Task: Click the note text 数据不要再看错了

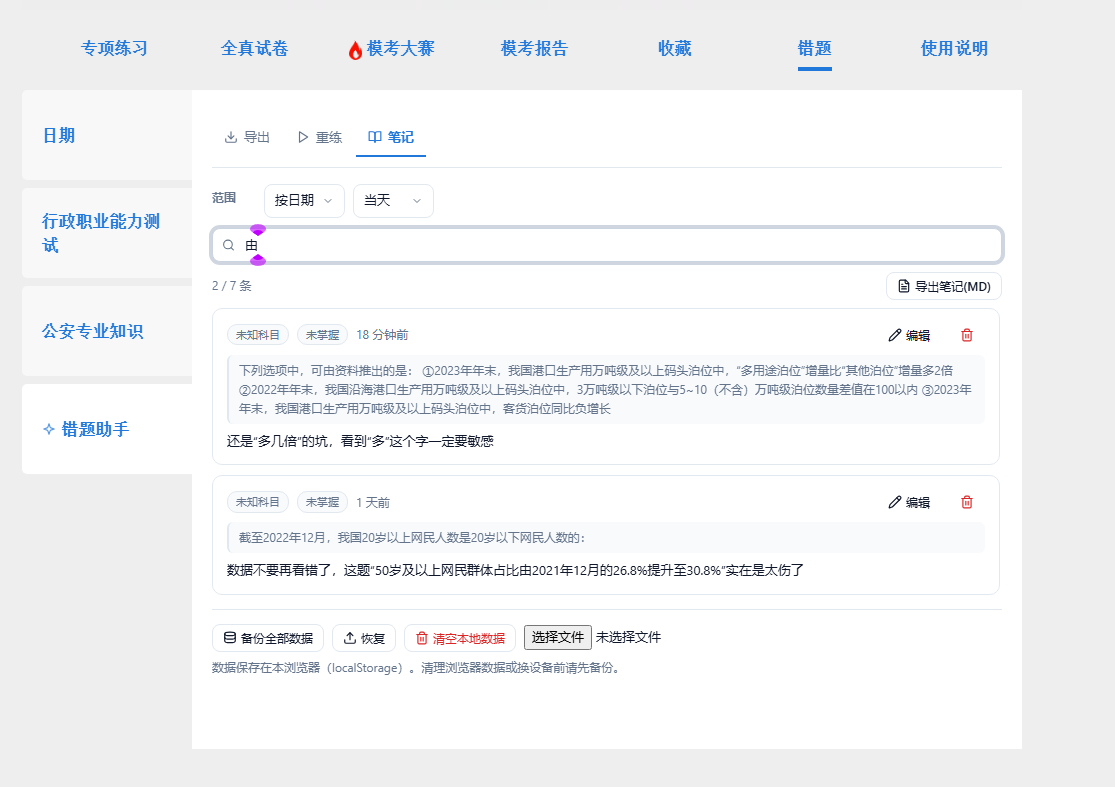Action: pos(516,570)
